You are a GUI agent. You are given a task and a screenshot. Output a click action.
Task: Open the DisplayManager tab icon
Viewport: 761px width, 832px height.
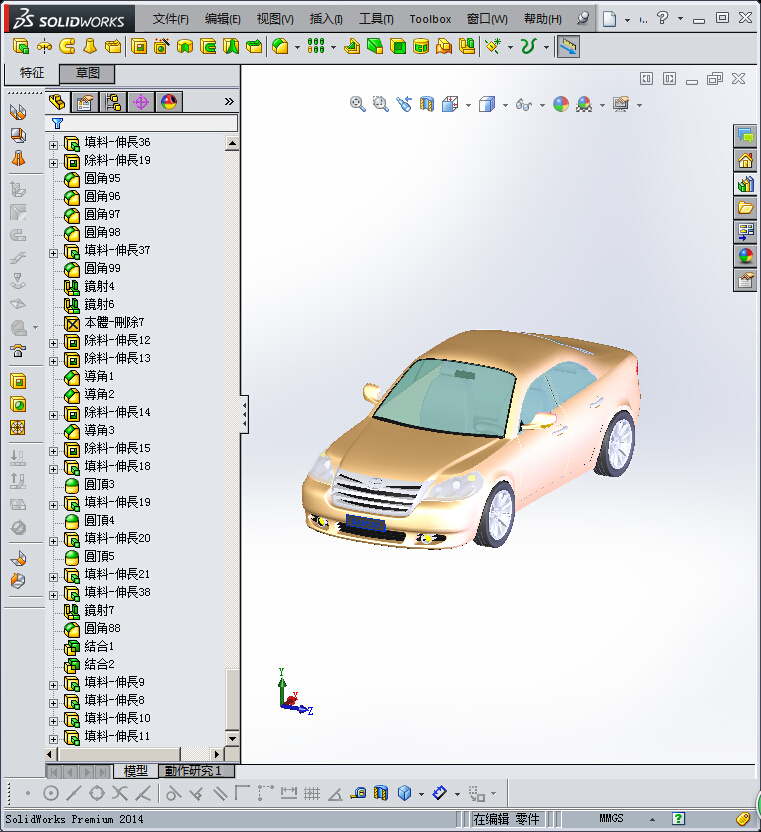[169, 102]
